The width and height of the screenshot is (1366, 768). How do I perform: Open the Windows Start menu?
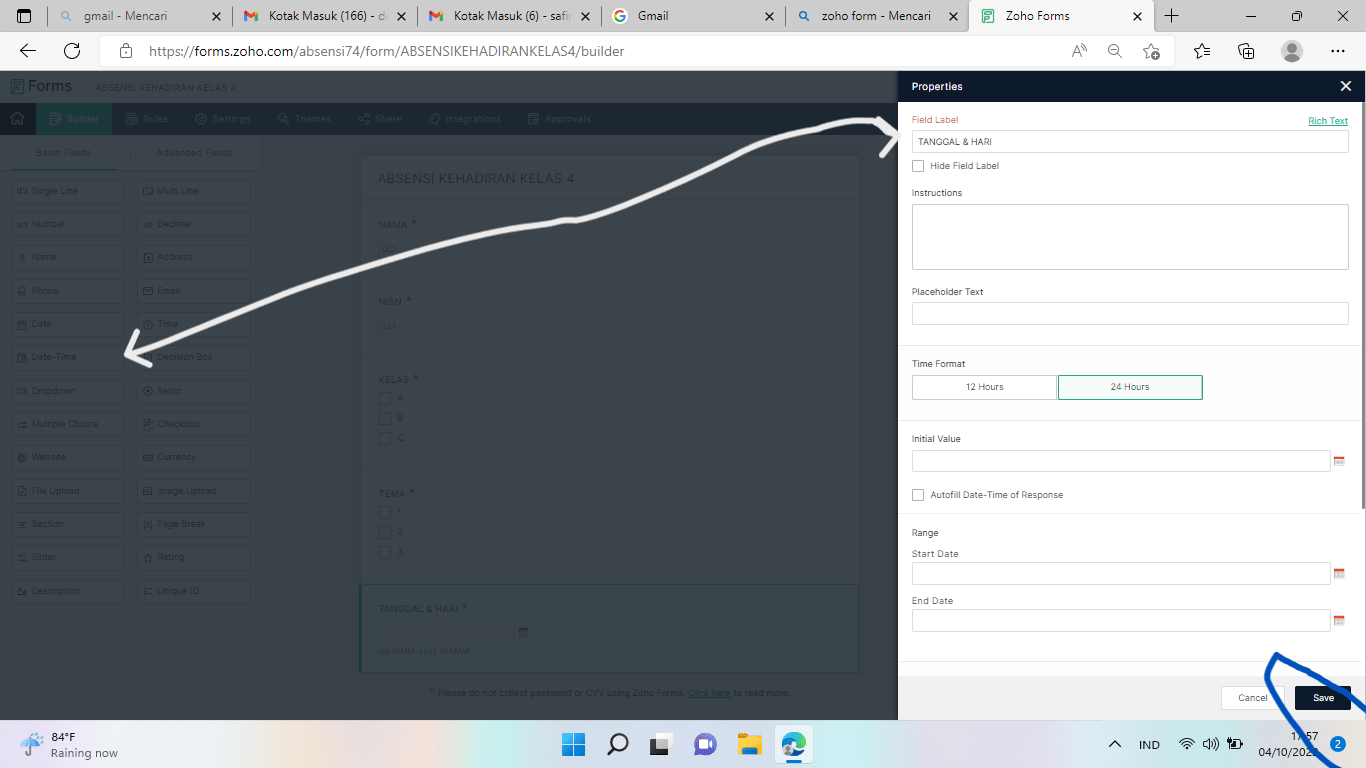point(573,744)
